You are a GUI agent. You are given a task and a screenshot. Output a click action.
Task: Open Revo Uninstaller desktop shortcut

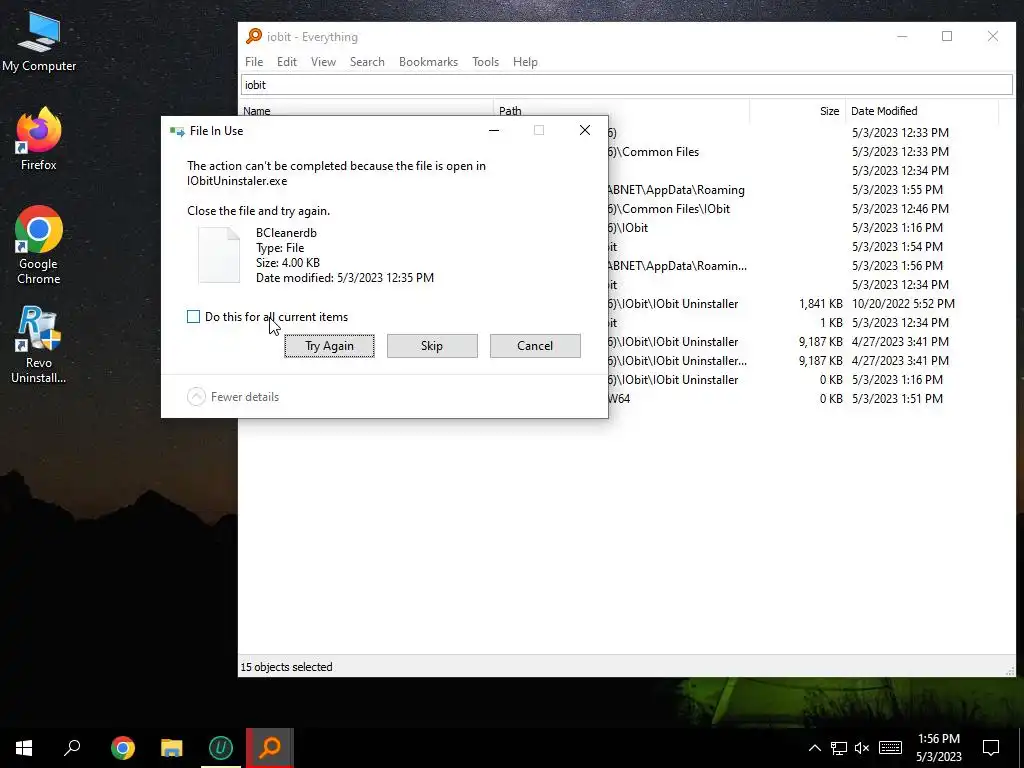(x=39, y=344)
